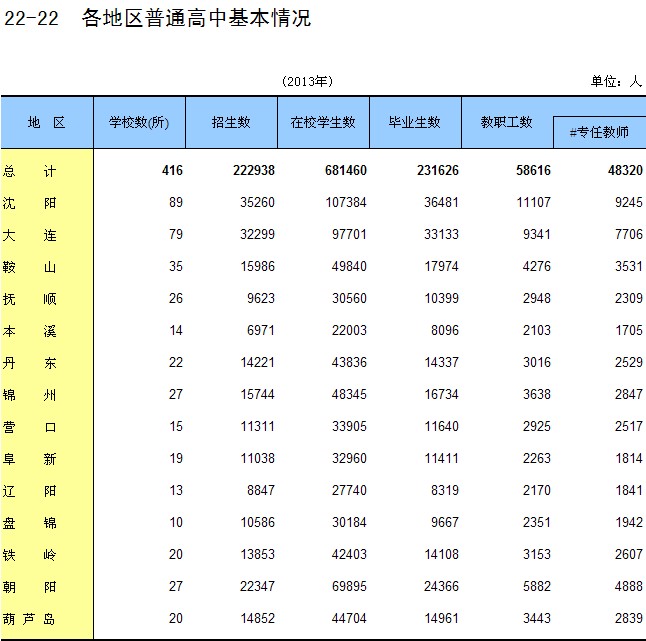
Task: Click the table title 各地区普通高中基本情况
Action: pyautogui.click(x=196, y=18)
